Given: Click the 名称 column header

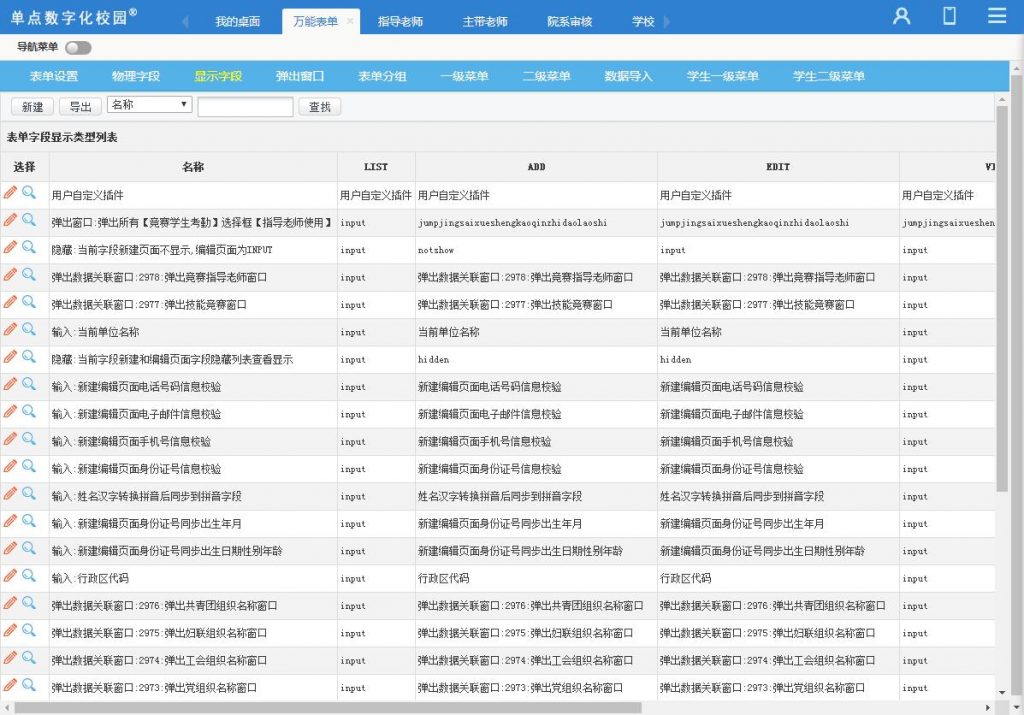Looking at the screenshot, I should [x=193, y=167].
